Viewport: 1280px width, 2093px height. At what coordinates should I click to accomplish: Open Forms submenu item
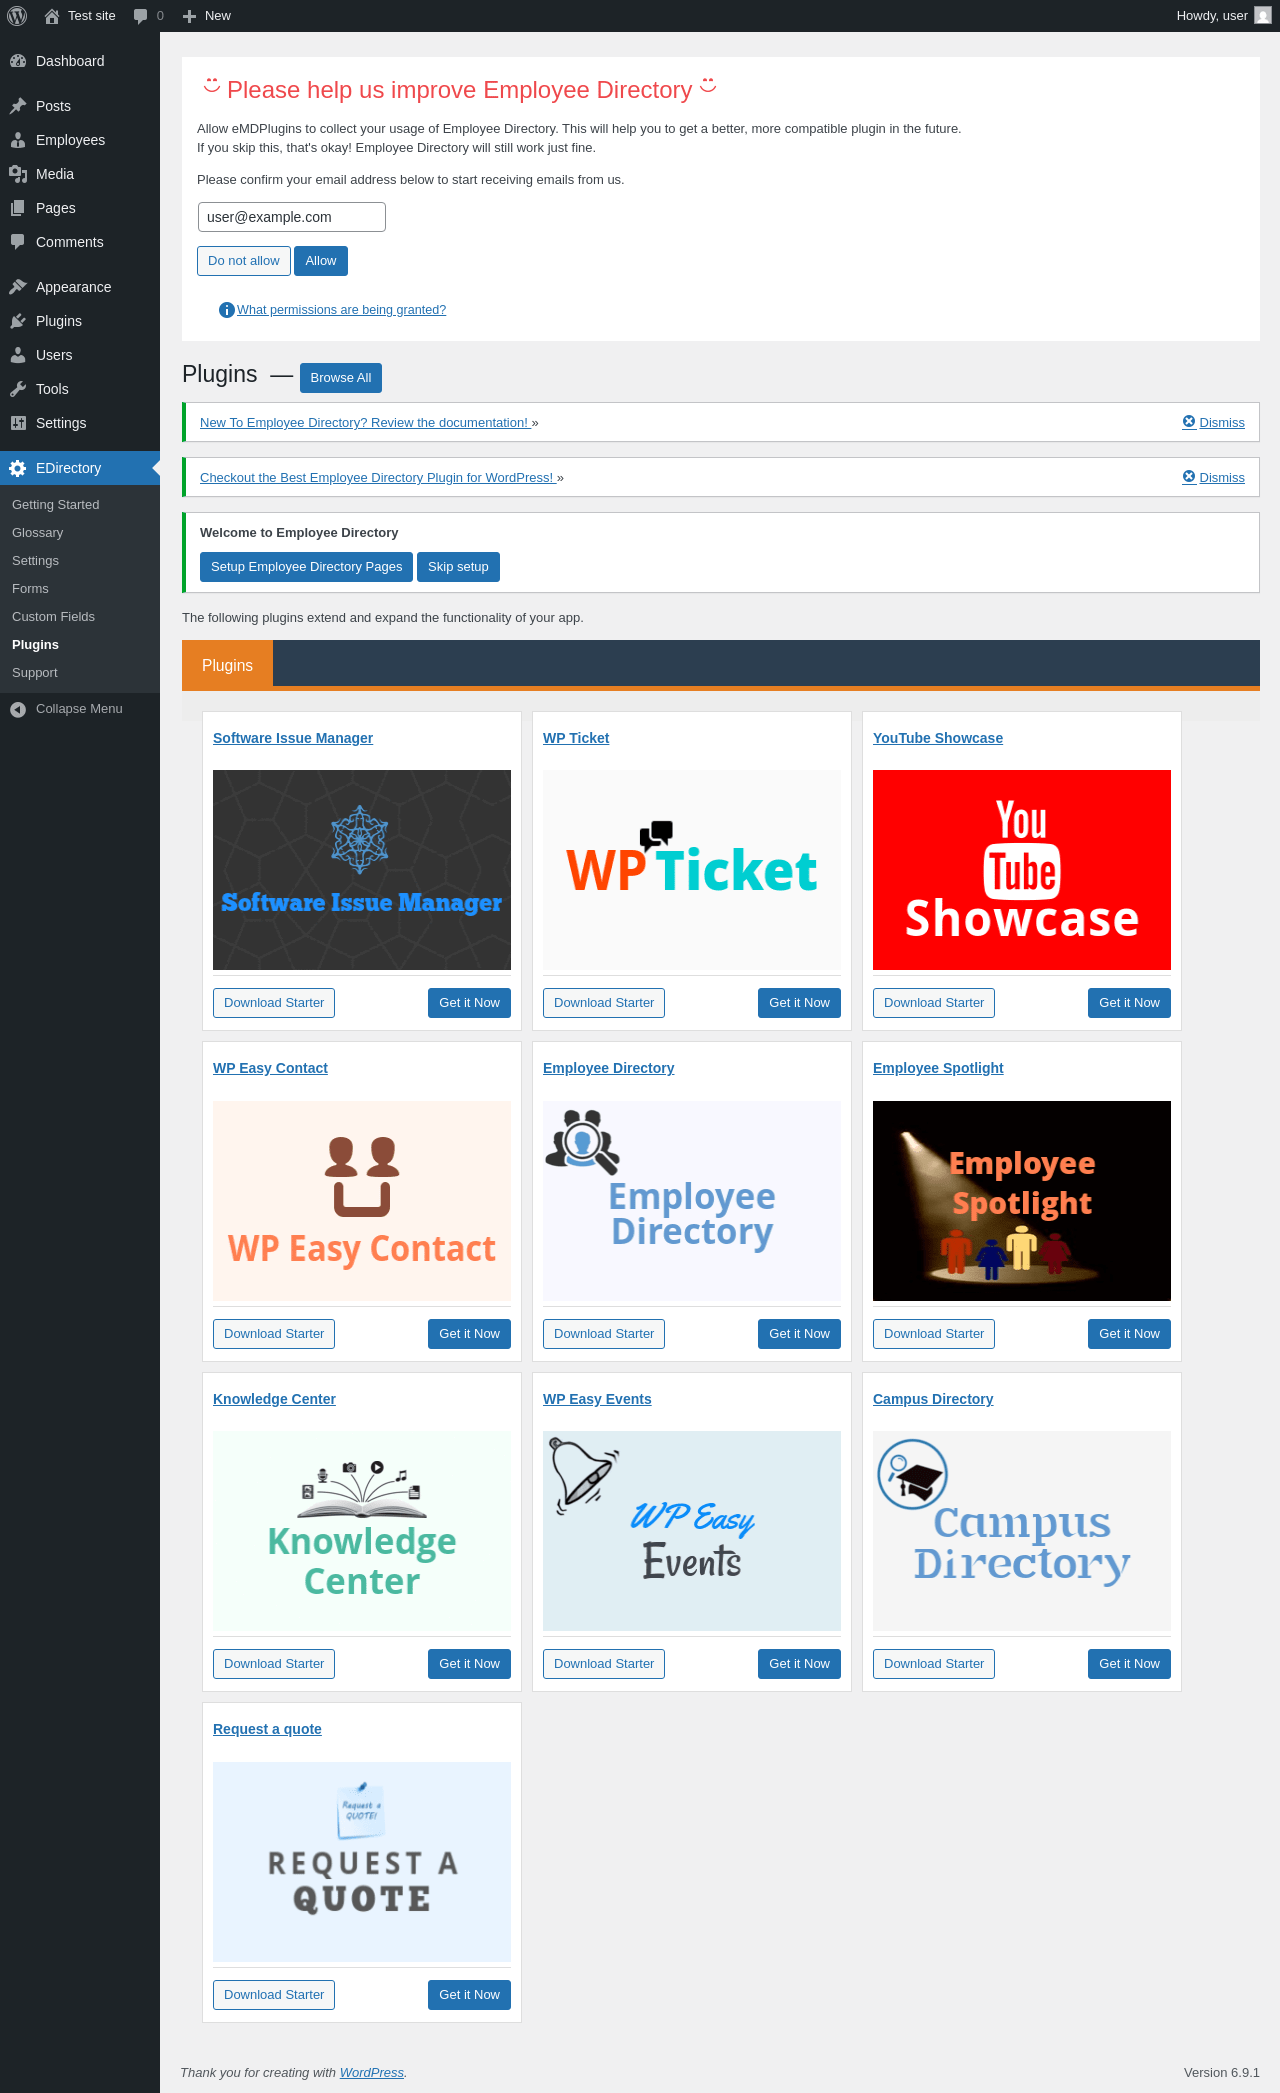pyautogui.click(x=30, y=589)
